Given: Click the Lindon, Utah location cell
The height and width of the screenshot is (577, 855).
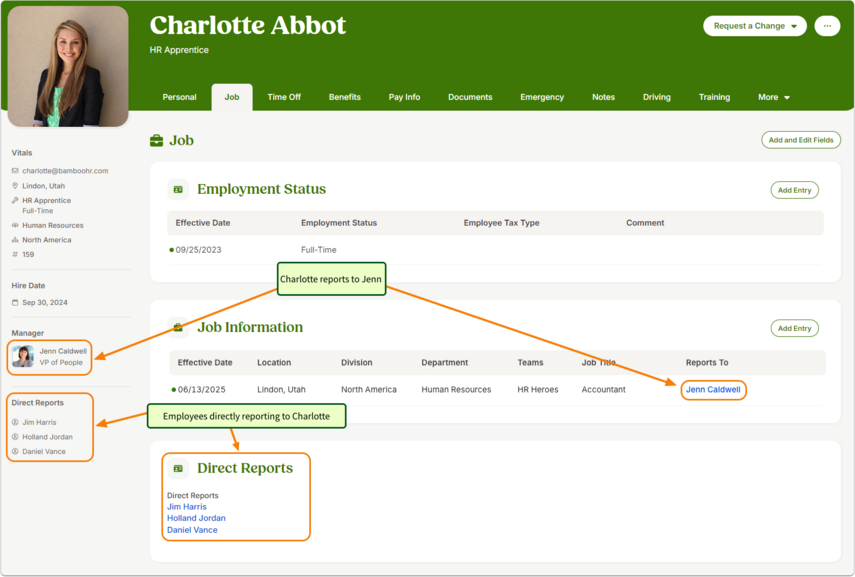Looking at the screenshot, I should (x=281, y=389).
